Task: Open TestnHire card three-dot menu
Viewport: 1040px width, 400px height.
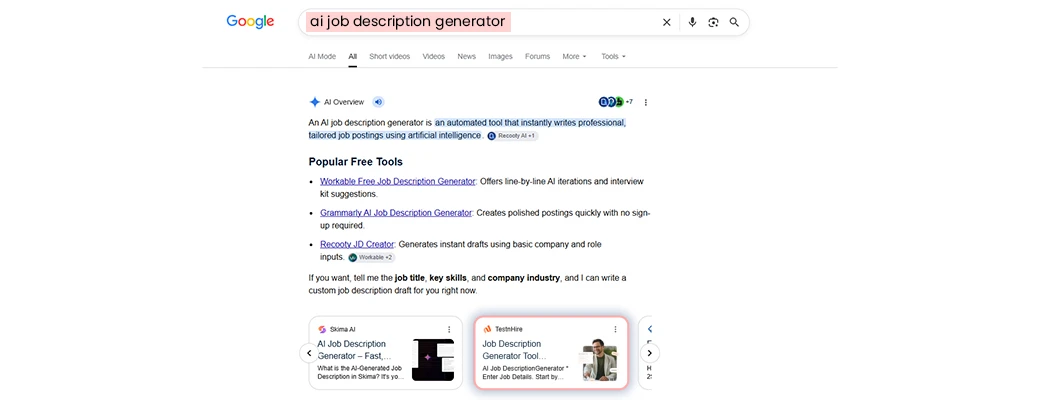Action: (615, 329)
